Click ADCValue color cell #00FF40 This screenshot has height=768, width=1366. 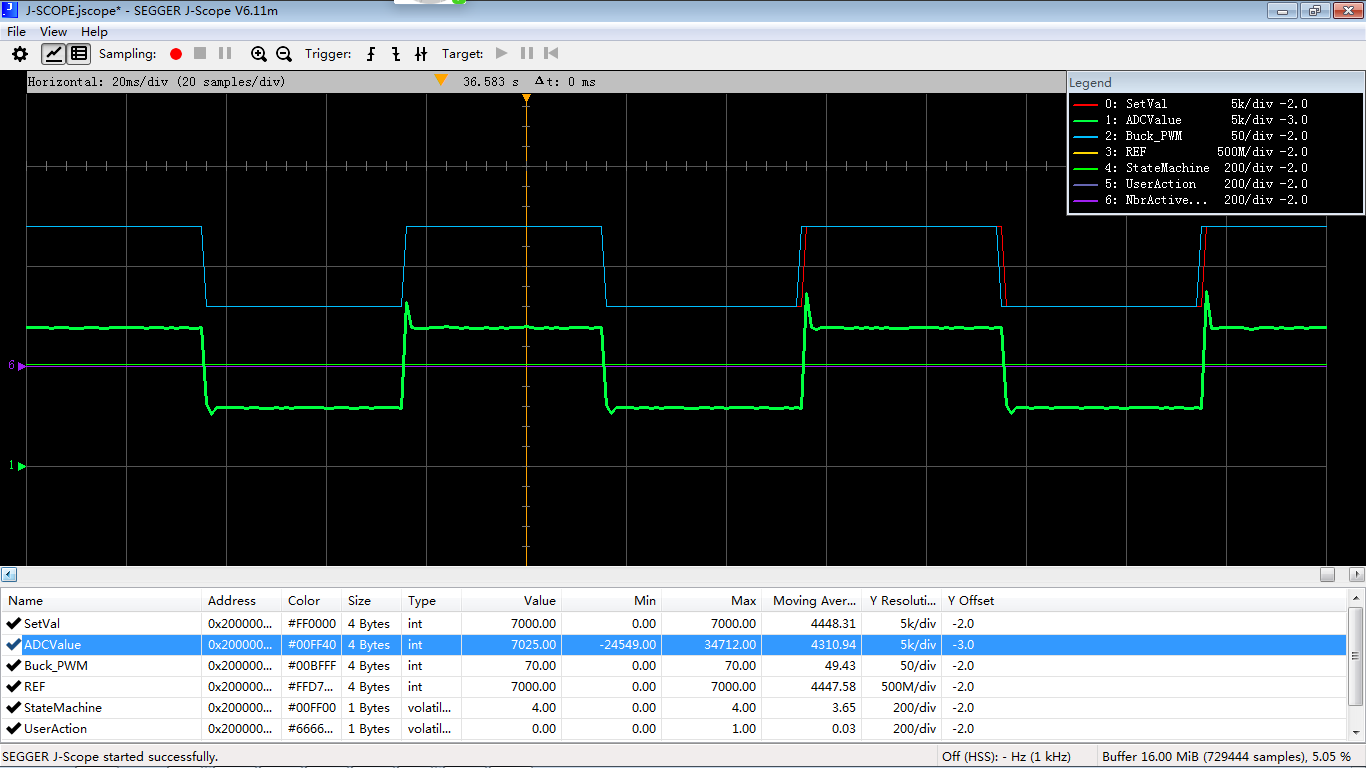click(x=312, y=644)
